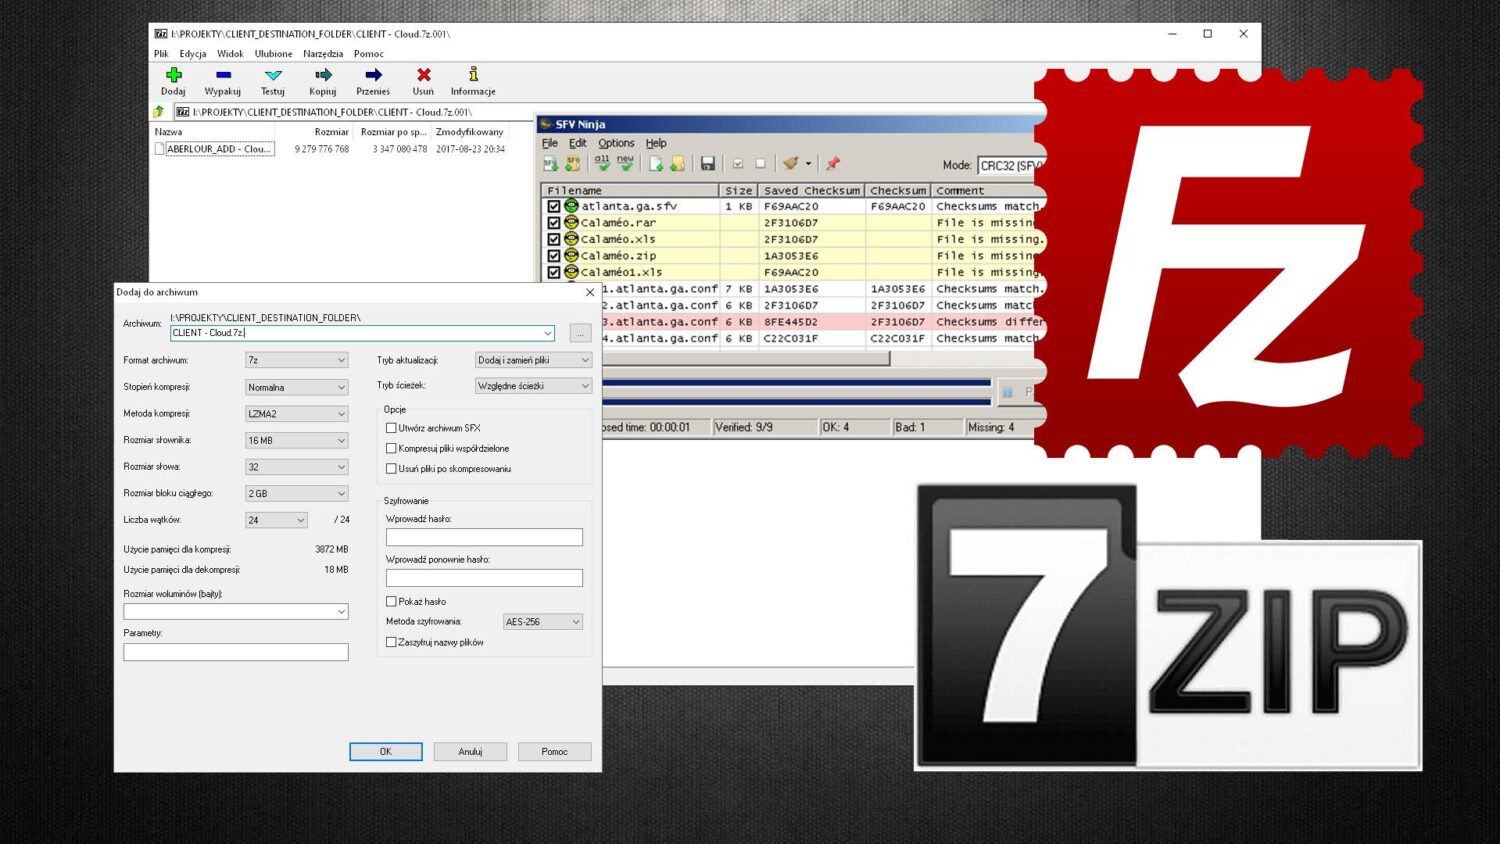The width and height of the screenshot is (1500, 844).
Task: Open the 'Format archiwum' dropdown
Action: (x=296, y=361)
